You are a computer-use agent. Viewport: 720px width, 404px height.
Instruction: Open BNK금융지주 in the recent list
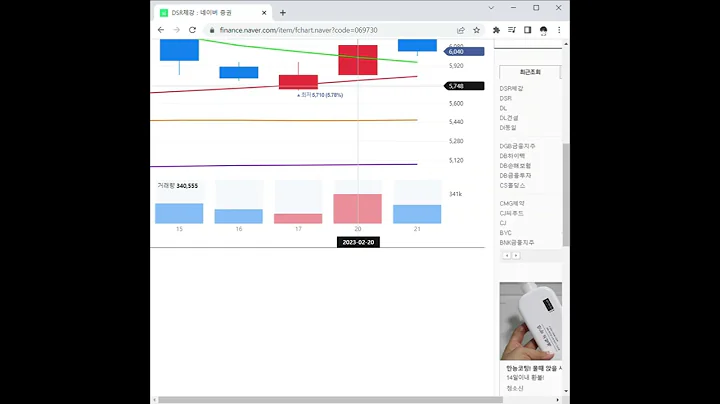[517, 242]
